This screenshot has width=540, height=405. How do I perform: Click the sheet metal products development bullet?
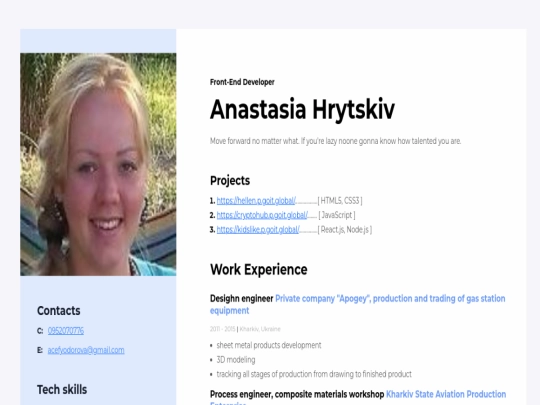coord(269,345)
